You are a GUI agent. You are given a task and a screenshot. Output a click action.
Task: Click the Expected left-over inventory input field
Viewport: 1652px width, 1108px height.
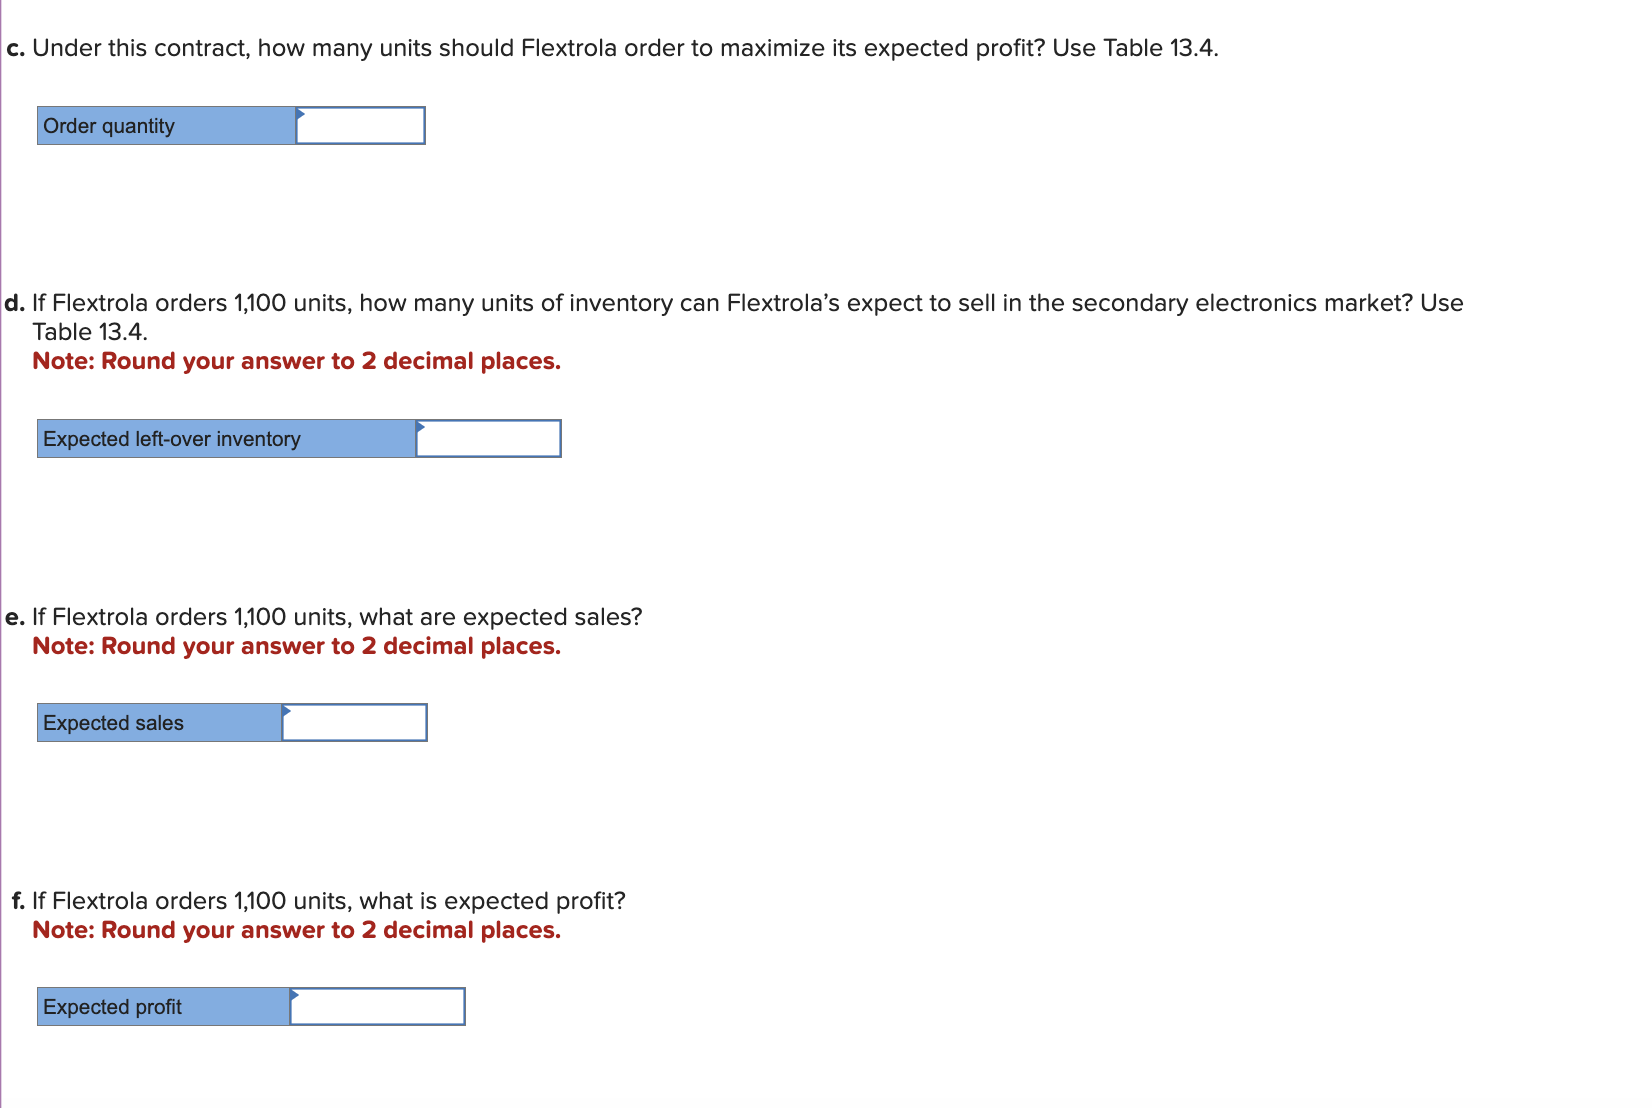(x=487, y=438)
